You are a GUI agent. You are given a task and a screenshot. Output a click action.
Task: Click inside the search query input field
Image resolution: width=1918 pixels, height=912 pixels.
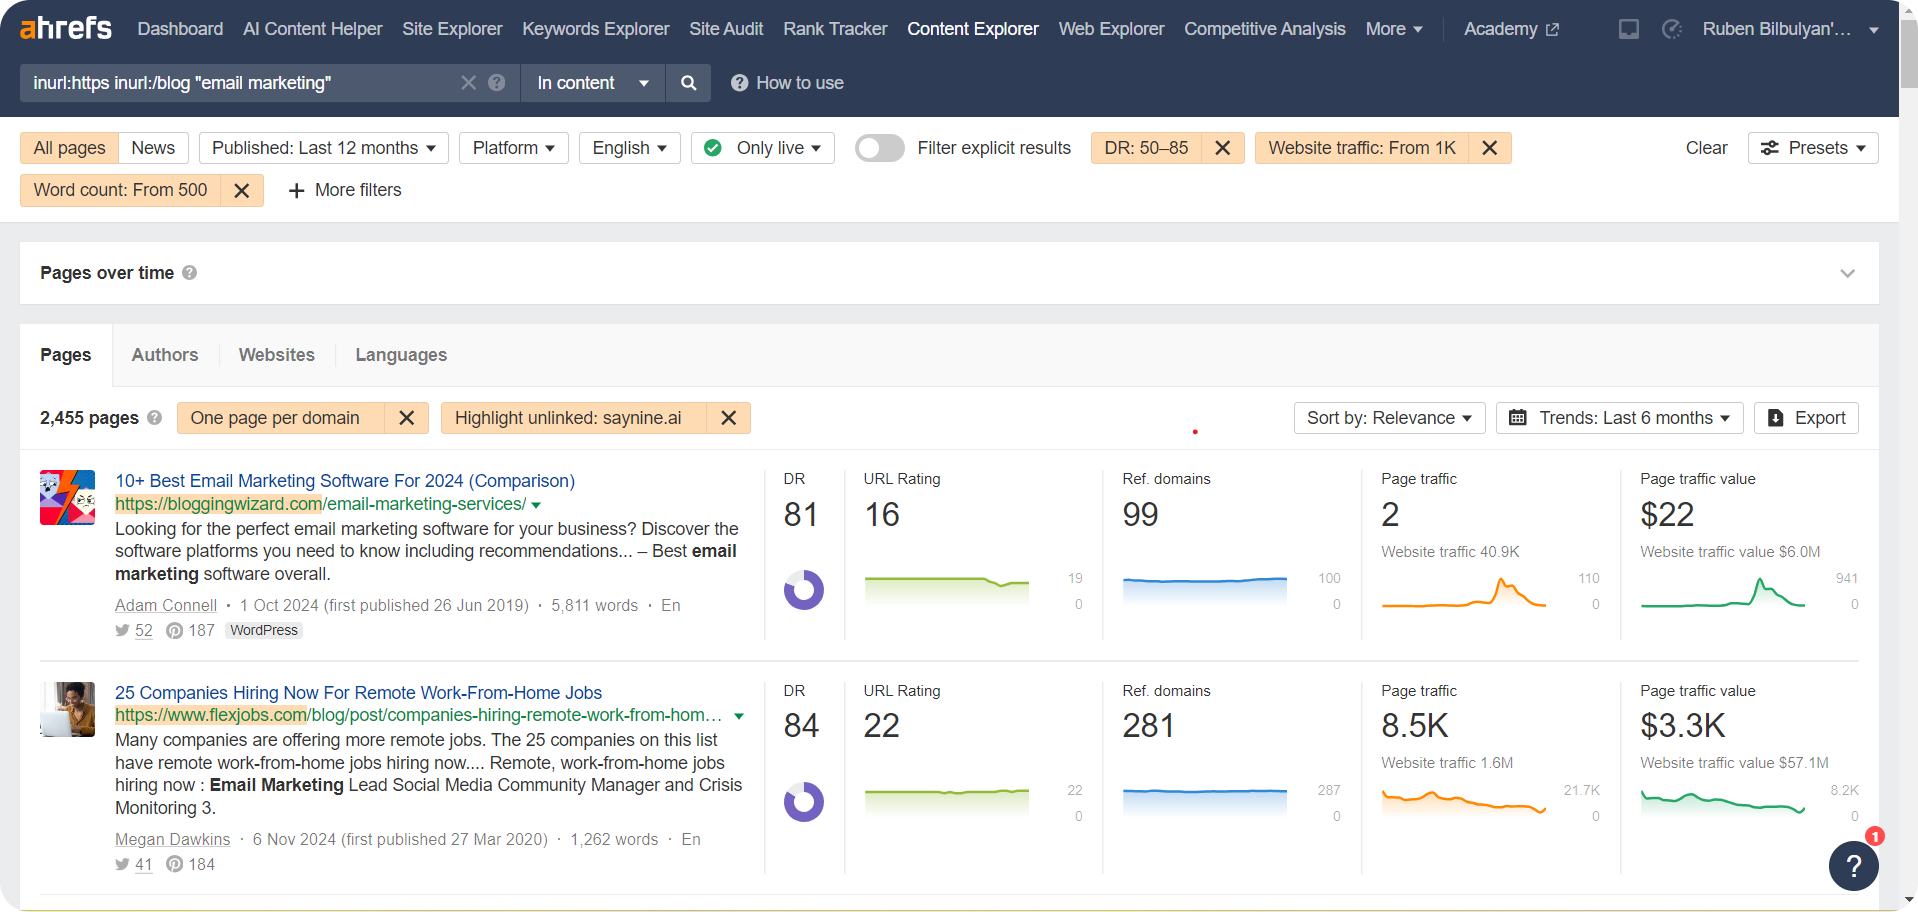click(240, 83)
